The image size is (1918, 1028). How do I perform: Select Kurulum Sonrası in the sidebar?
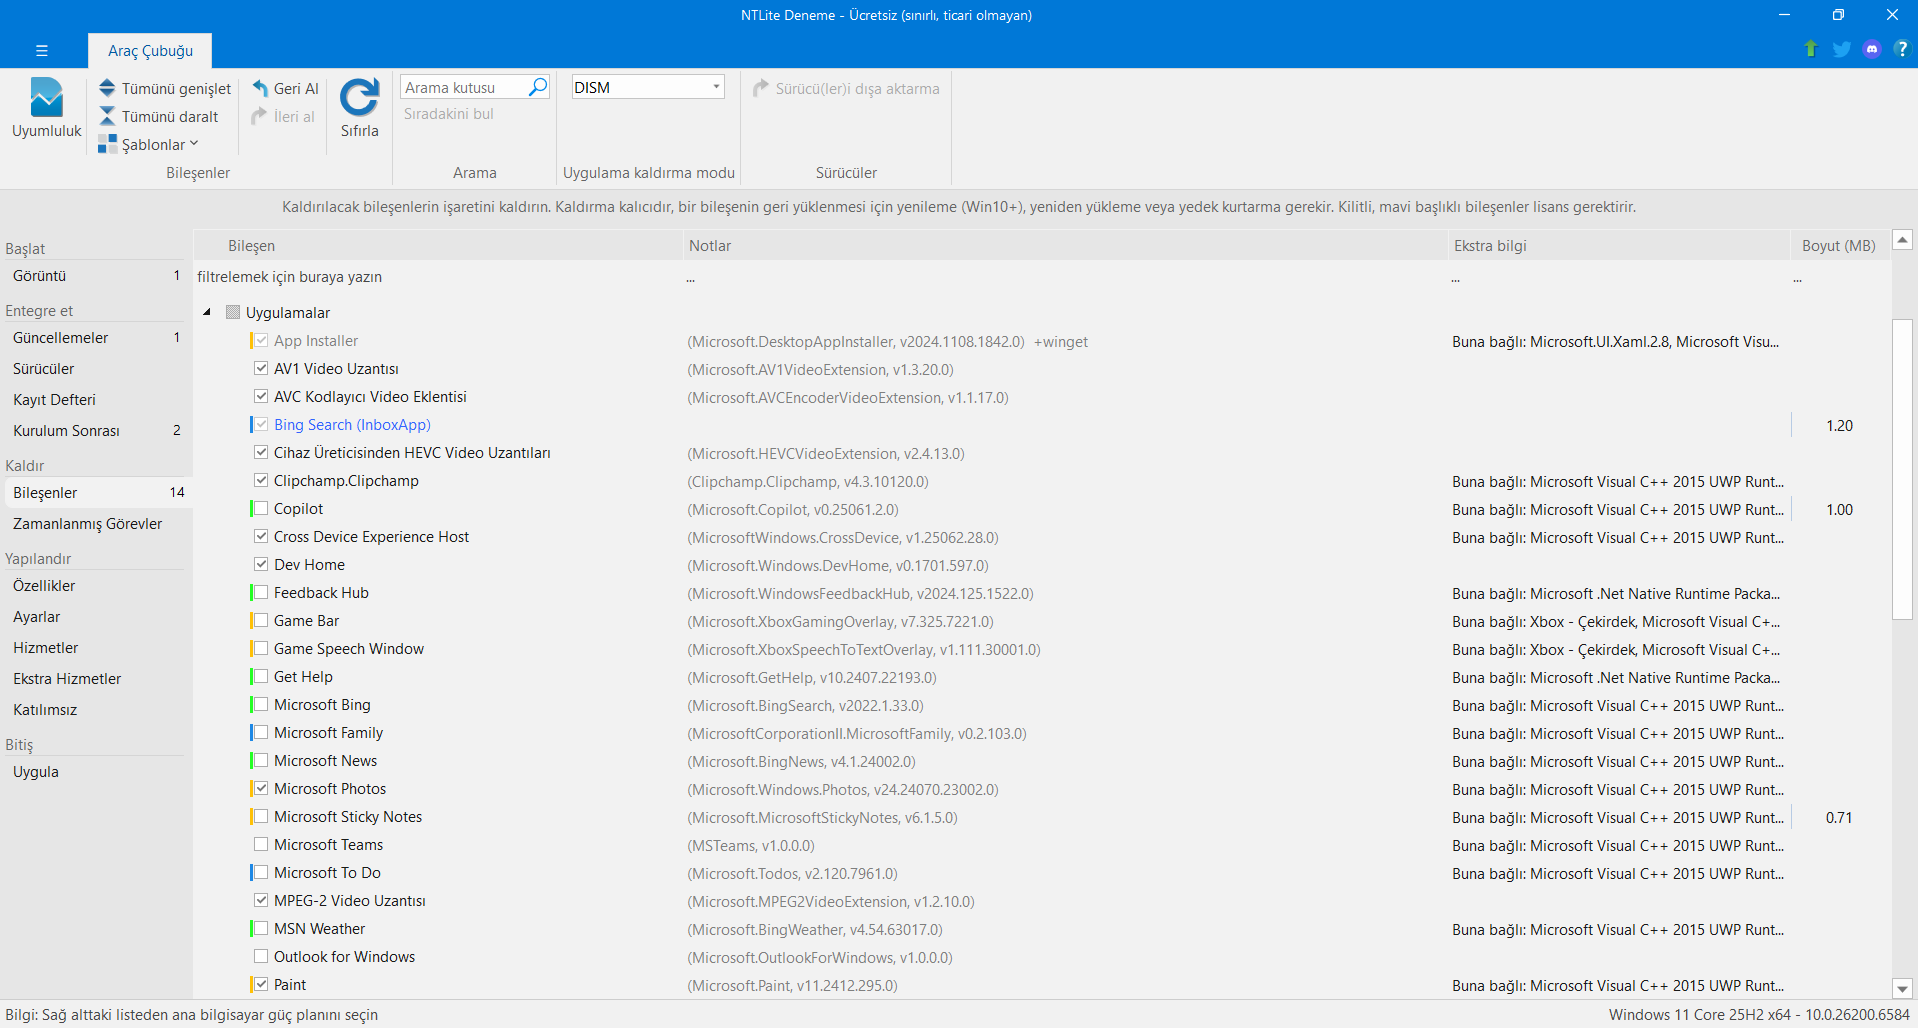click(96, 431)
